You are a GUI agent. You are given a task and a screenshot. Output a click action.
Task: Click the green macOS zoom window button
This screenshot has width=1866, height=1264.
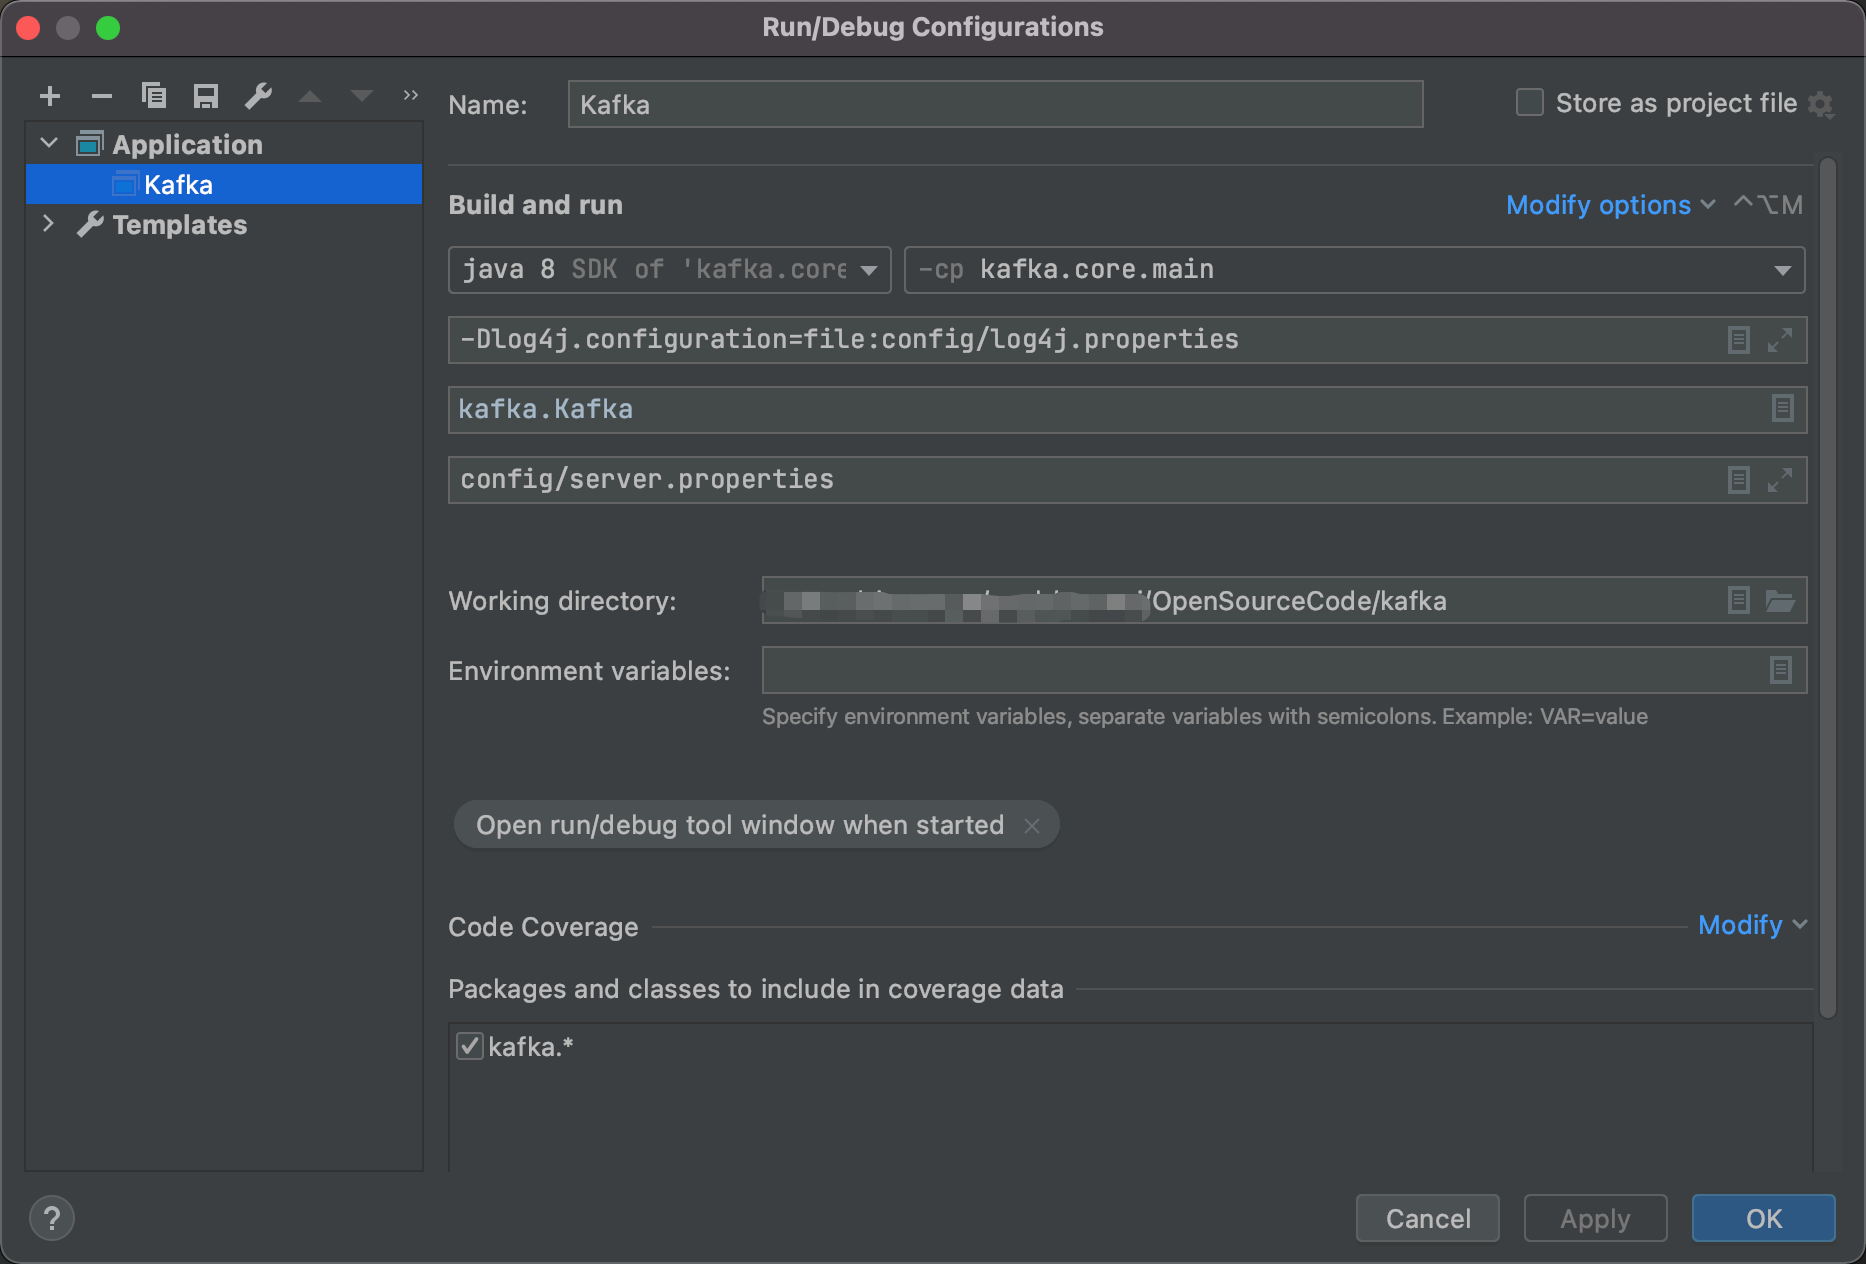[x=108, y=28]
